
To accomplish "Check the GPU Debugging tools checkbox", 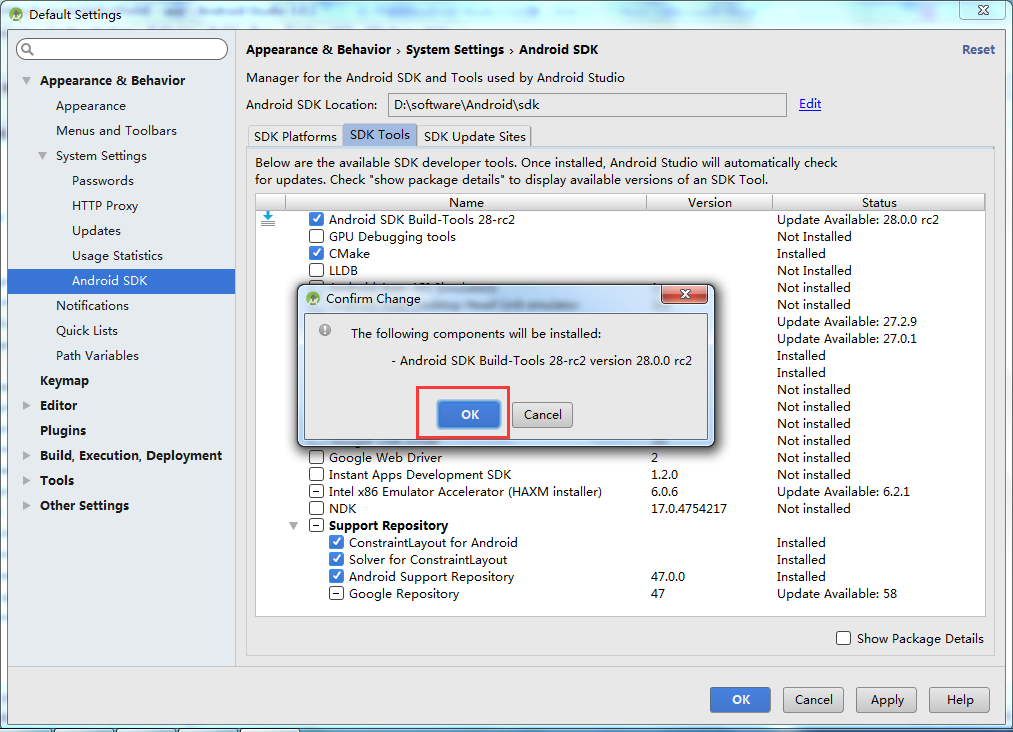I will 317,236.
